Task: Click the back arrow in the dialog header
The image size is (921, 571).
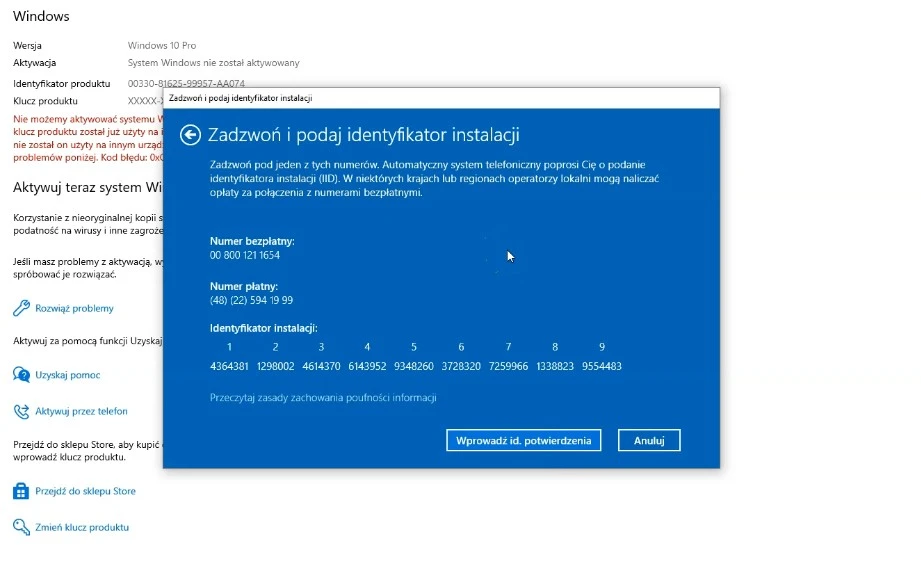Action: (190, 136)
